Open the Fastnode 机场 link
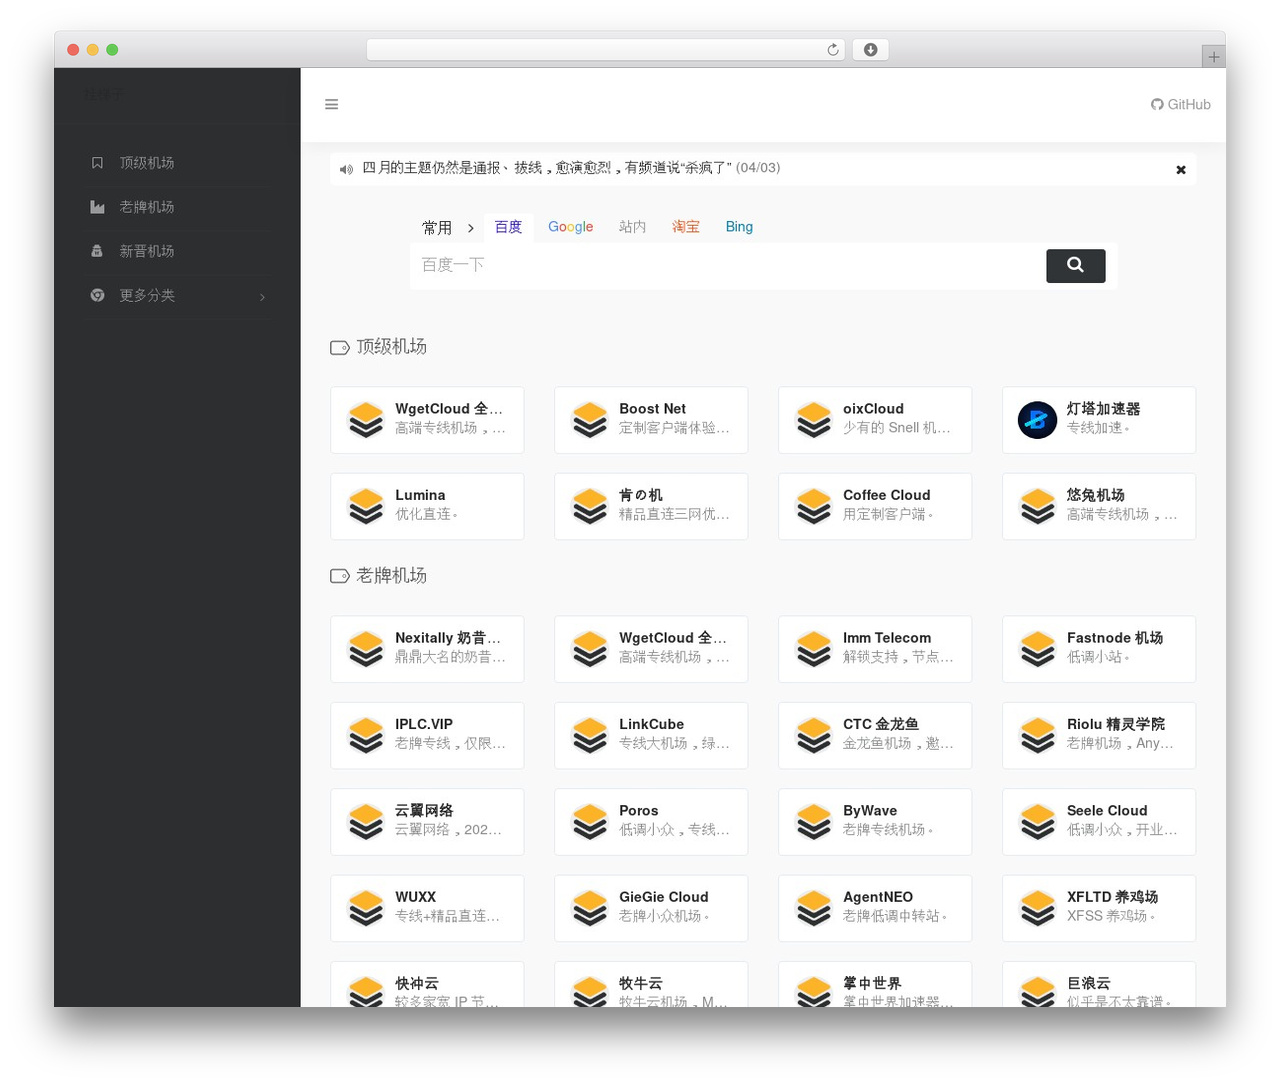The image size is (1280, 1084). (1099, 649)
